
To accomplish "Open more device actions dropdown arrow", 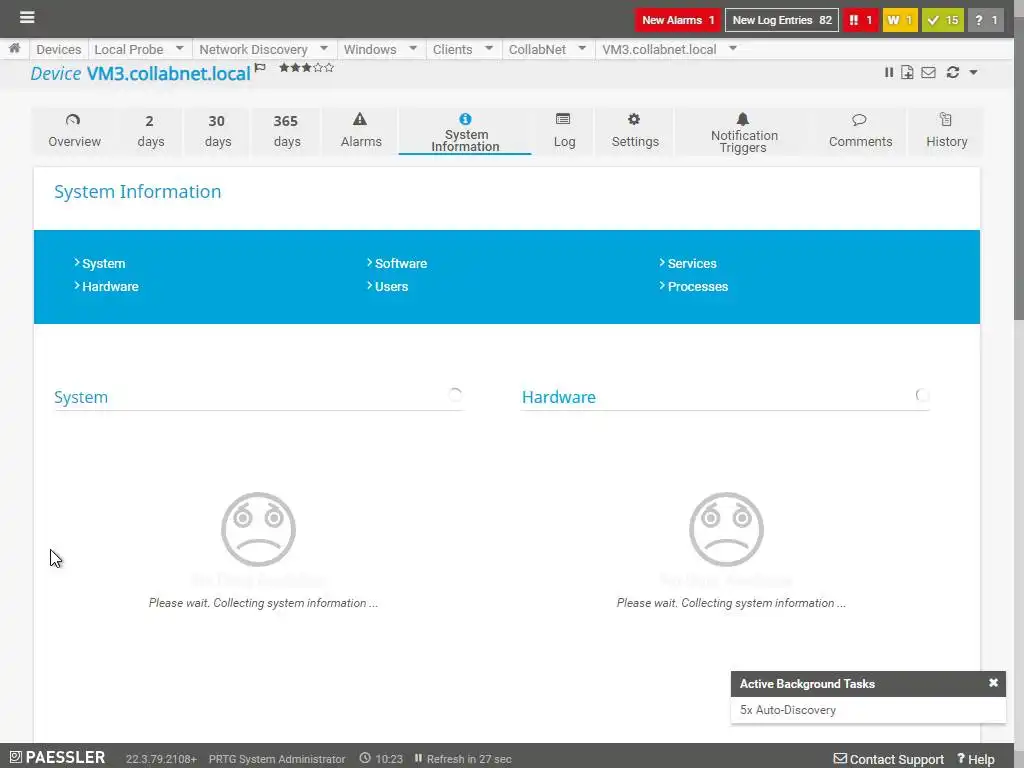I will click(974, 72).
